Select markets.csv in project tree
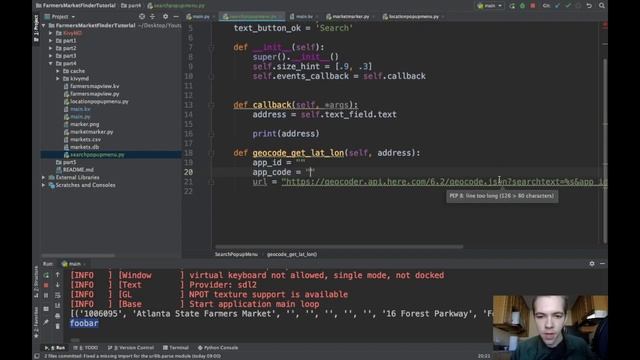Screen dimensions: 640x360 coord(85,140)
